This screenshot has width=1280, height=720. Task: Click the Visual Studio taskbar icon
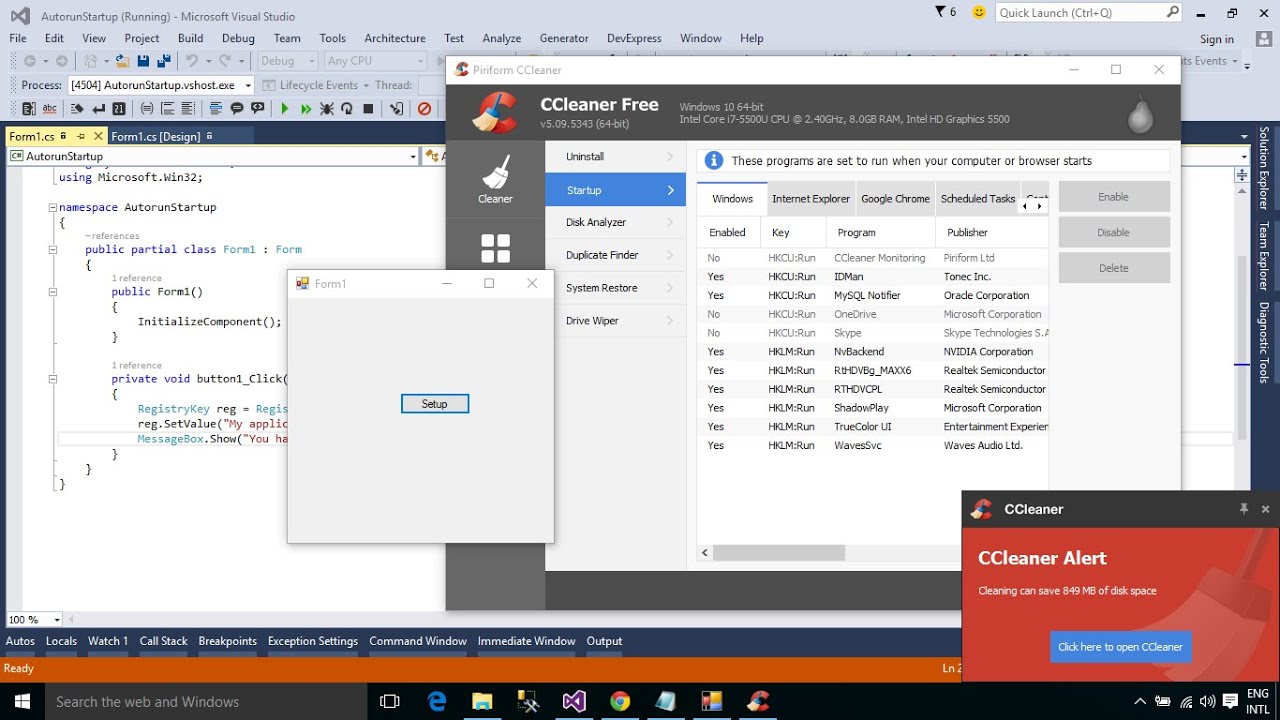click(573, 701)
